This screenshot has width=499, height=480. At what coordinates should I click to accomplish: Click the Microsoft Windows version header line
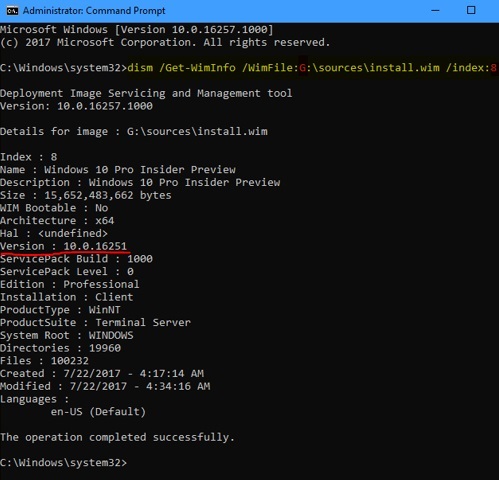point(136,30)
